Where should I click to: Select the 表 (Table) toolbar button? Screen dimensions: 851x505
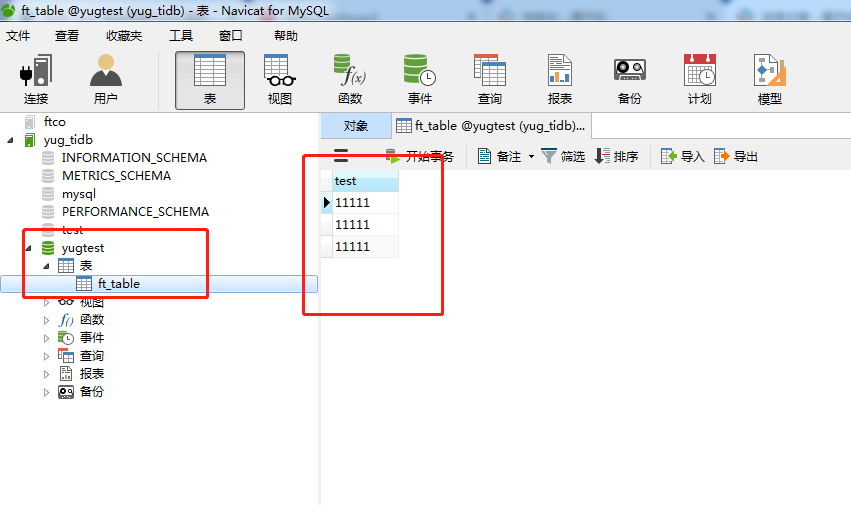(x=210, y=80)
